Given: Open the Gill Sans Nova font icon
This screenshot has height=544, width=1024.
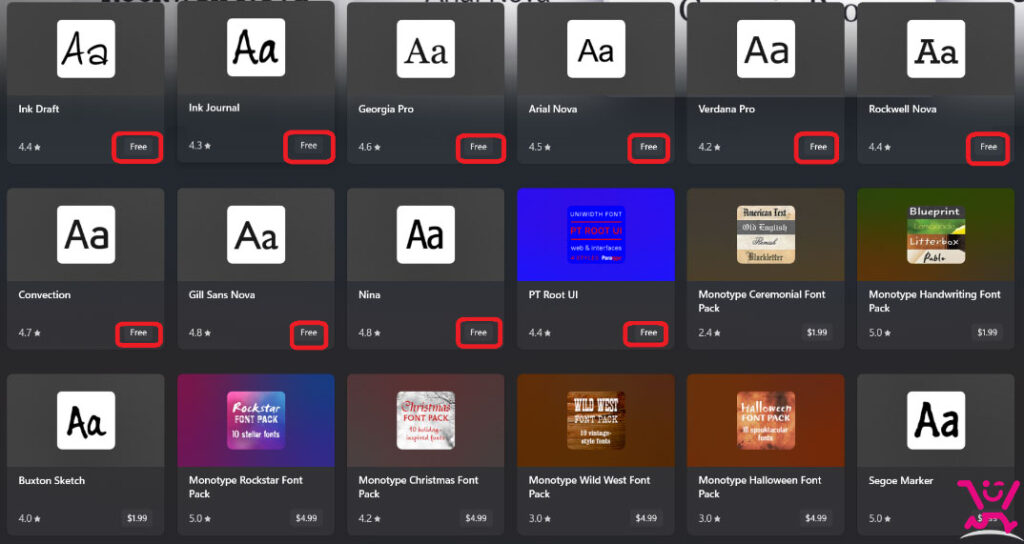Looking at the screenshot, I should tap(256, 235).
